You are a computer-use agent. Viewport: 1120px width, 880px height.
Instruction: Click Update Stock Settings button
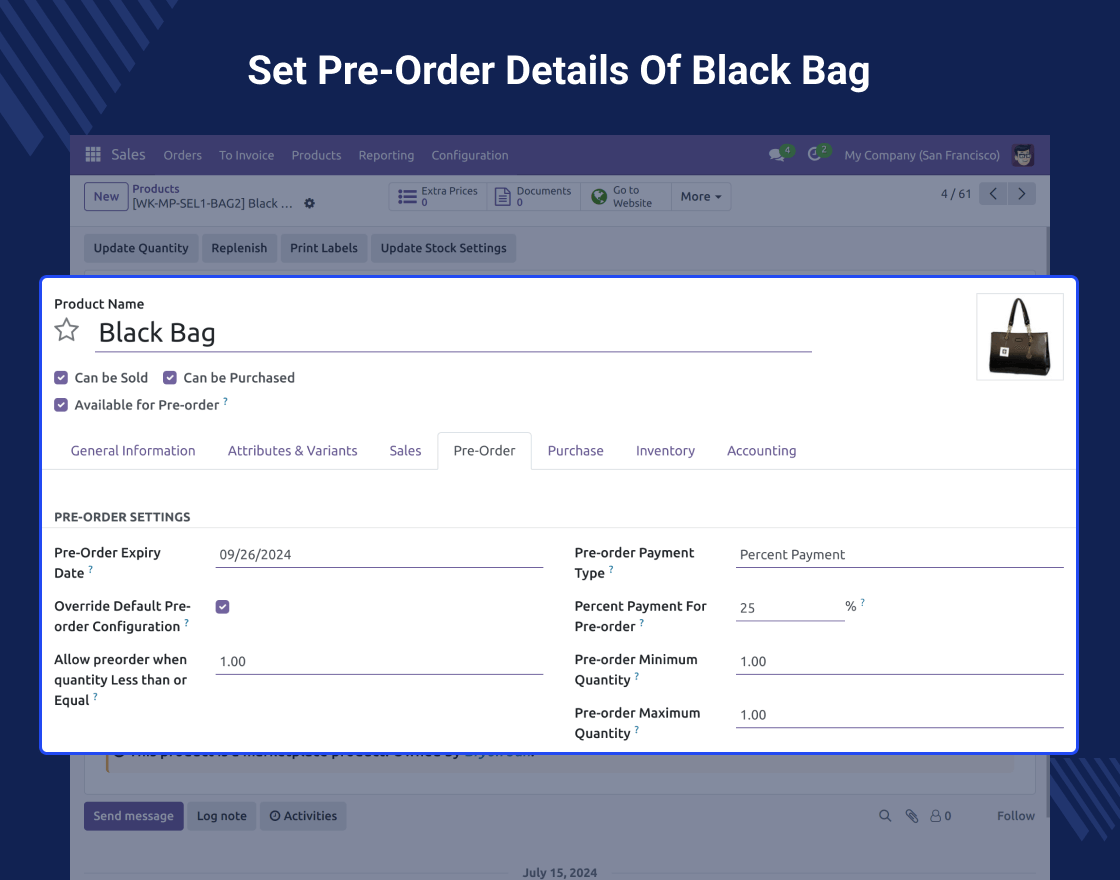444,248
